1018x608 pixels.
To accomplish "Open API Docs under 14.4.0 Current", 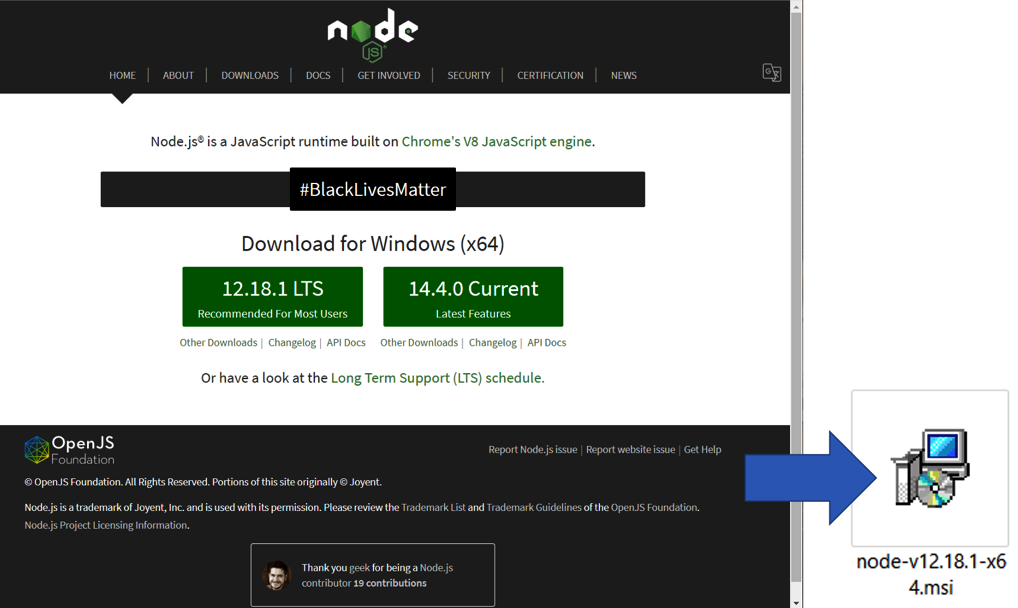I will click(x=547, y=342).
